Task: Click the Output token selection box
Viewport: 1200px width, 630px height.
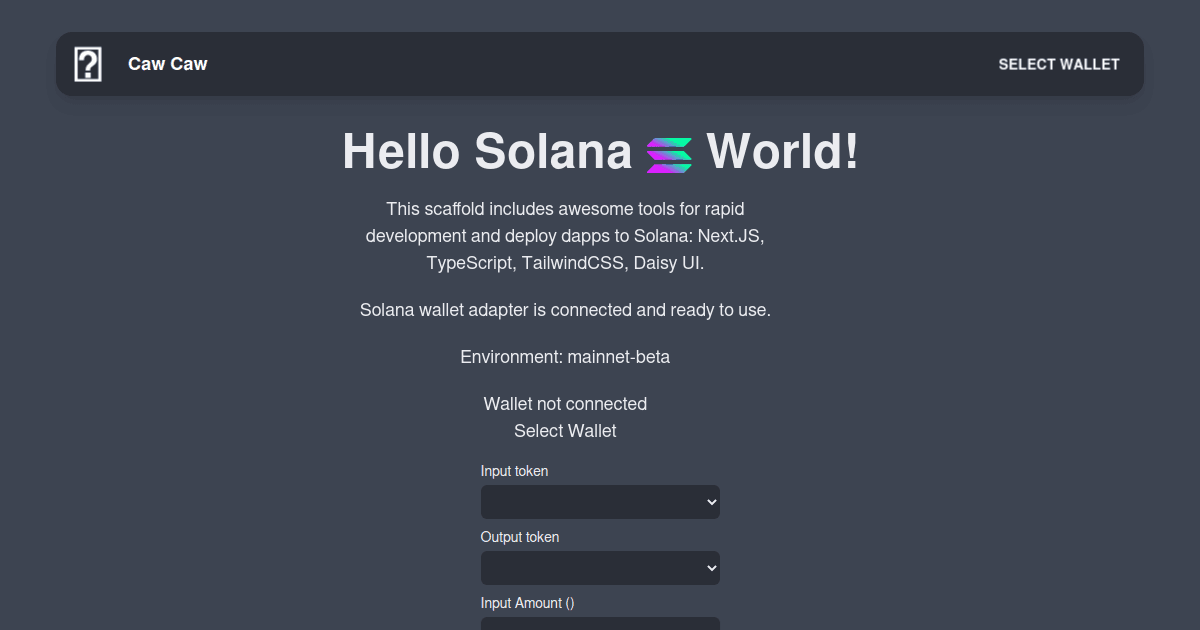Action: pyautogui.click(x=600, y=568)
